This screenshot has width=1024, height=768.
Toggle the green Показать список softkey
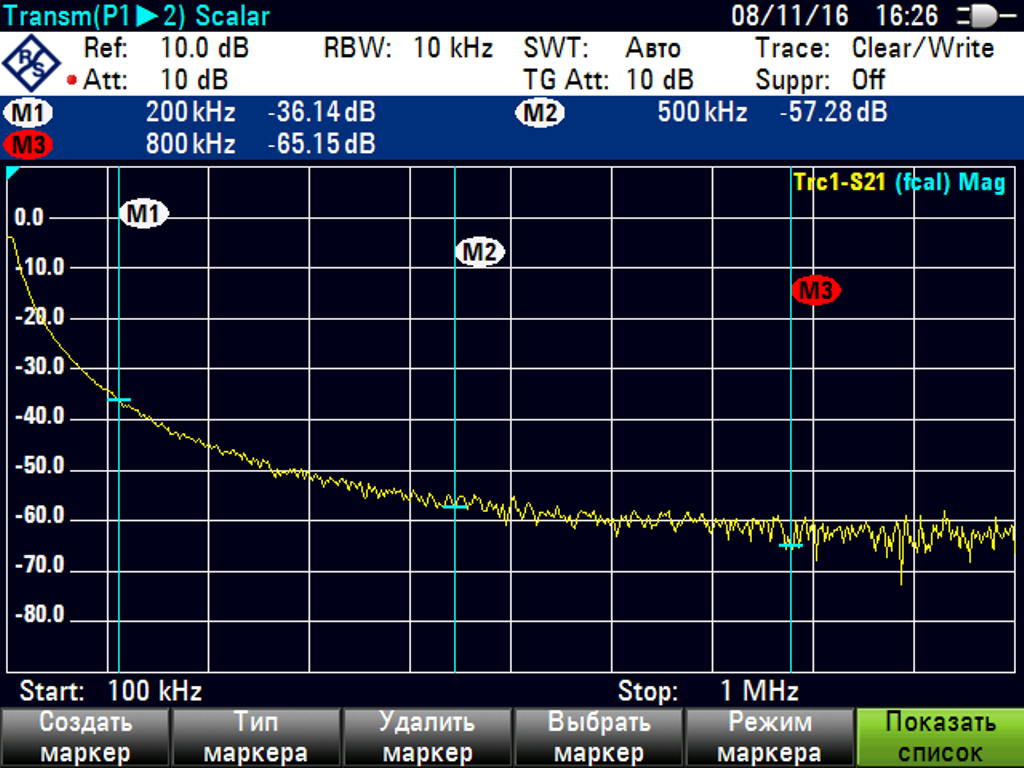pos(940,738)
